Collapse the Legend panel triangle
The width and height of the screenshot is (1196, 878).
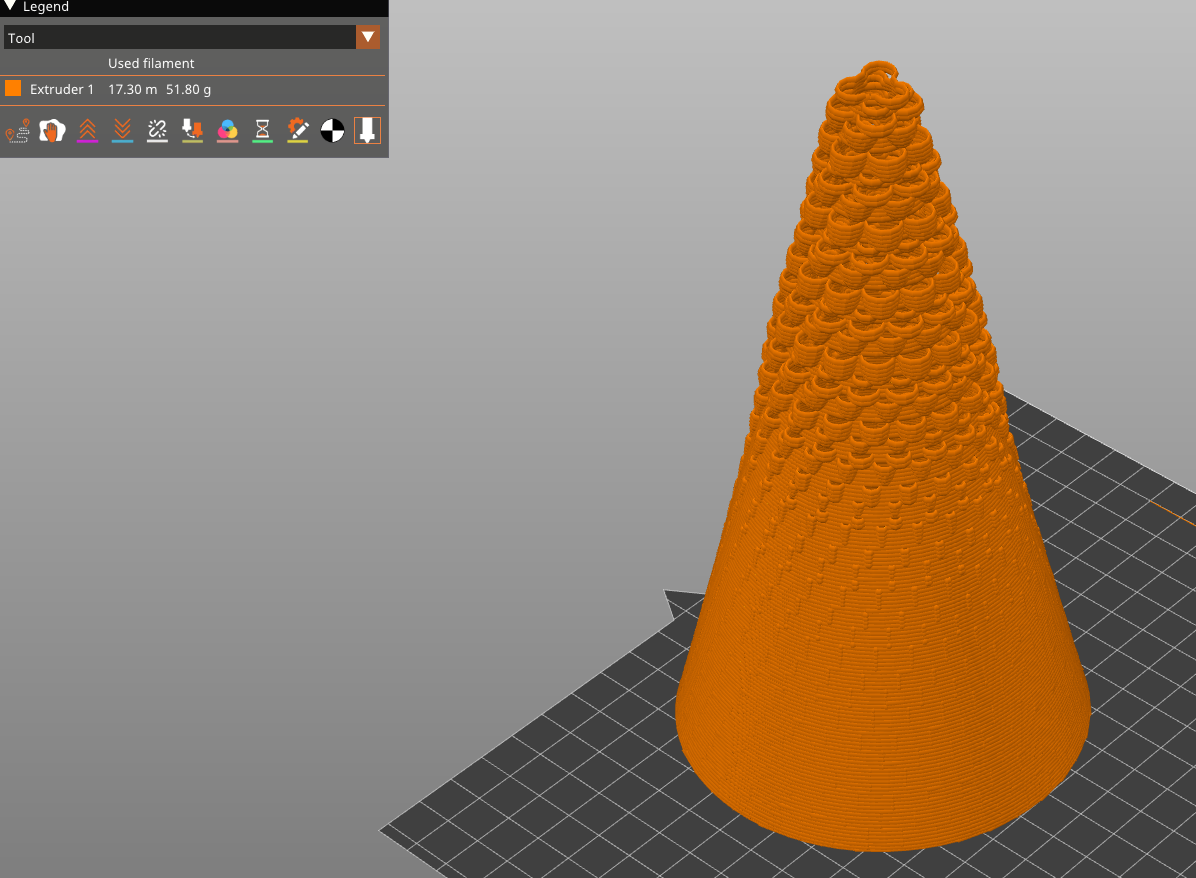10,7
